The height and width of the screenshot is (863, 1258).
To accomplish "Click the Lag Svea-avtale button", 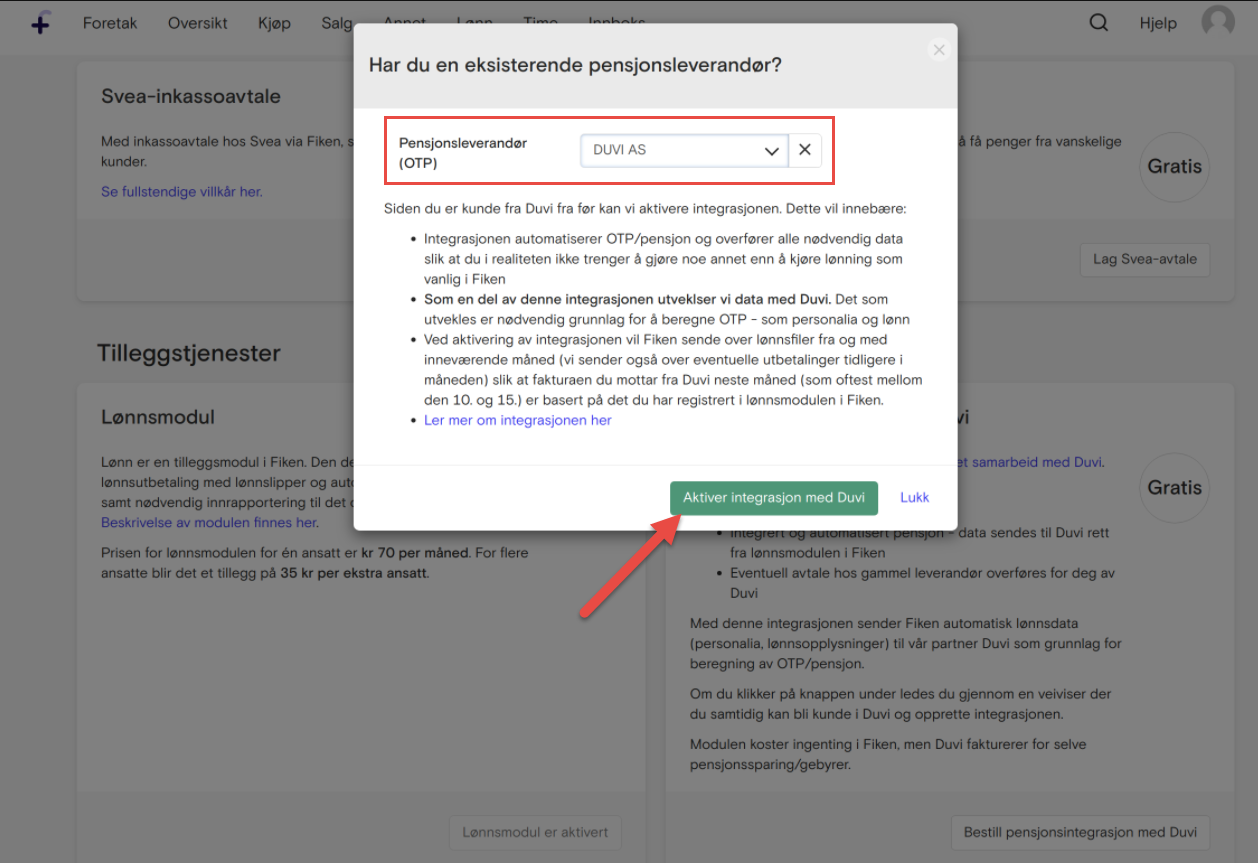I will [1145, 259].
